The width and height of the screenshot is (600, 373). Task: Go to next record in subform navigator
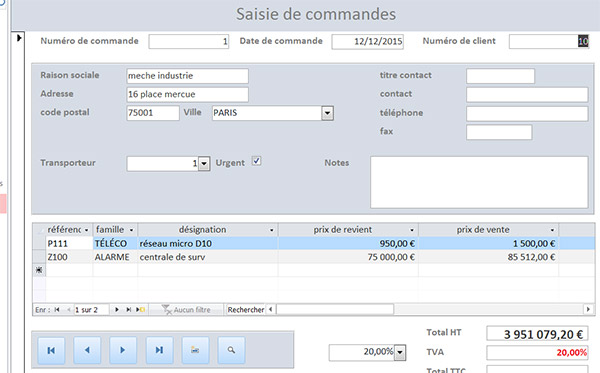click(x=117, y=309)
